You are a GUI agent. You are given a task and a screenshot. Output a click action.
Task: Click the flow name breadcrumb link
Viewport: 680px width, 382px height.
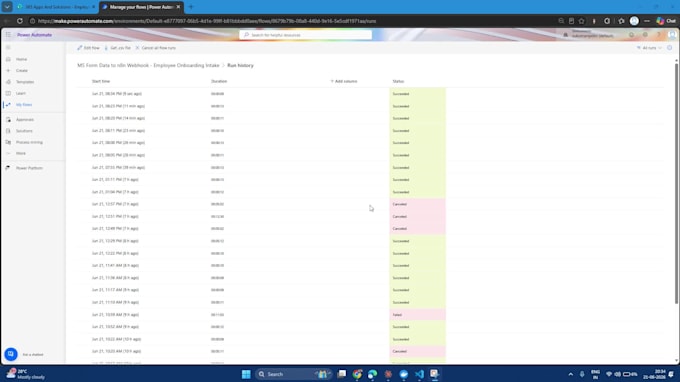click(148, 65)
